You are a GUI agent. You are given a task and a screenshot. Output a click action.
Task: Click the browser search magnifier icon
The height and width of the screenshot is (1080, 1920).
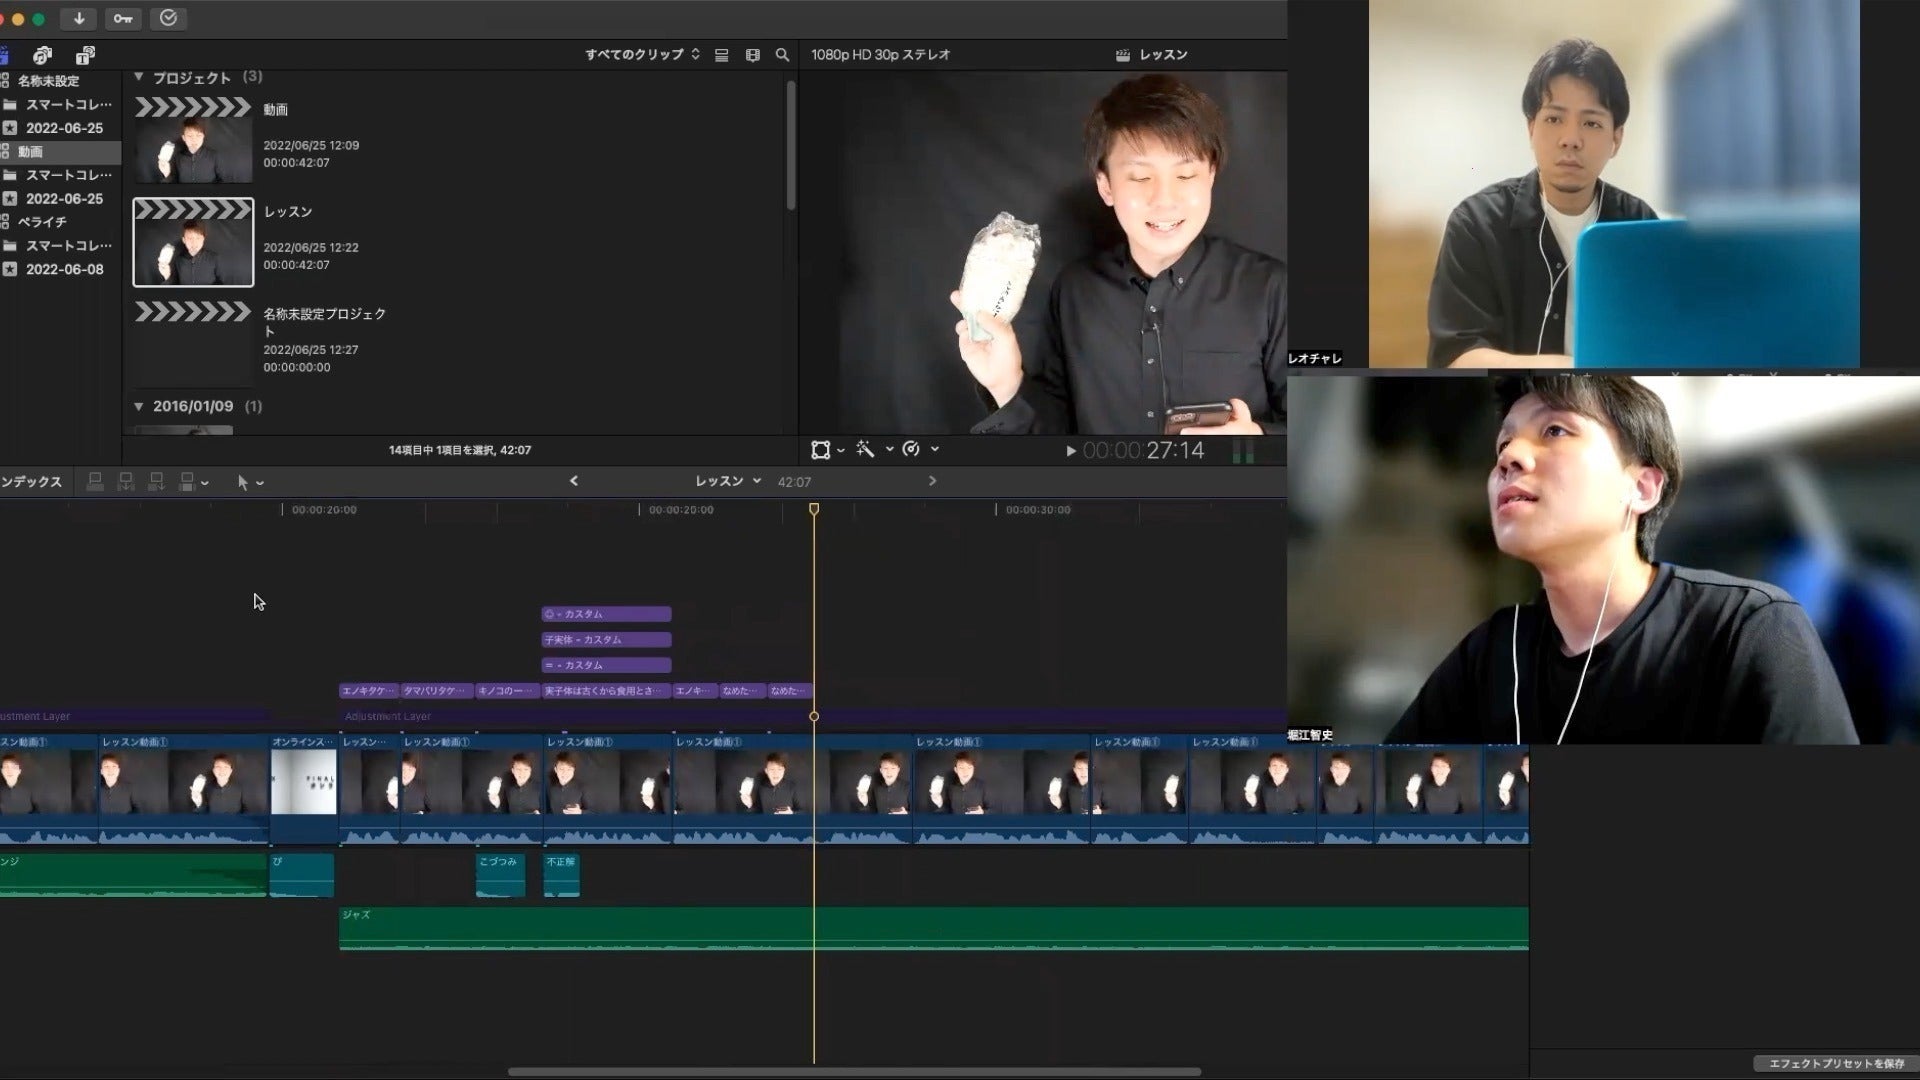pyautogui.click(x=782, y=55)
